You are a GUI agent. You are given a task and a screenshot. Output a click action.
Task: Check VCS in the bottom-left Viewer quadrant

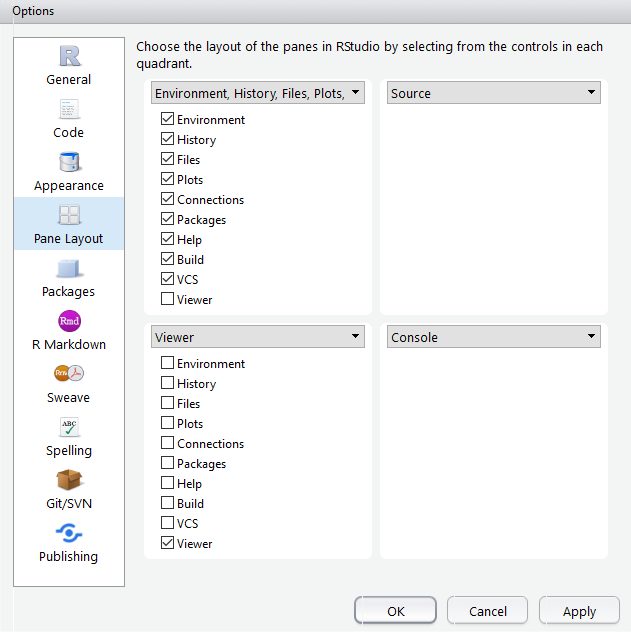(x=167, y=523)
